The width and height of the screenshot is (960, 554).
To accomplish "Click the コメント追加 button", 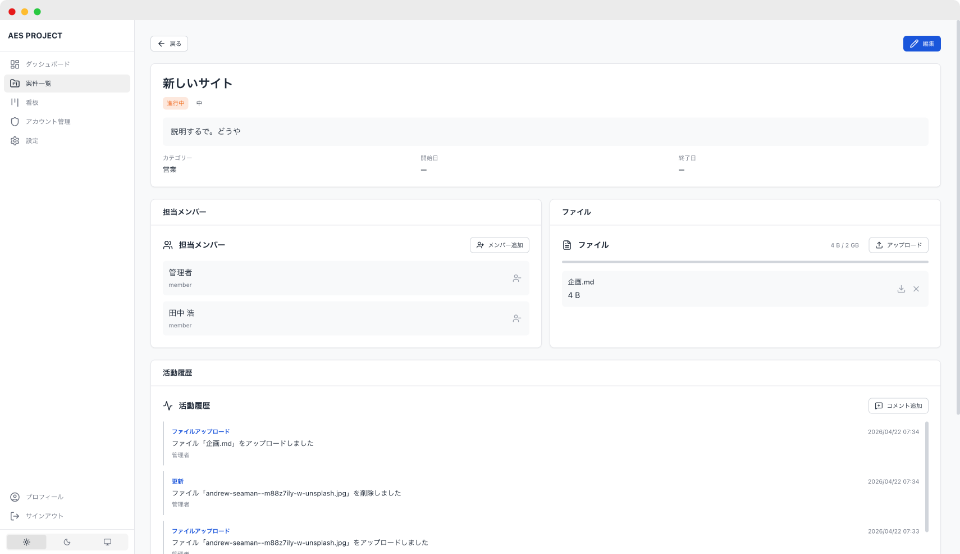I will point(898,406).
